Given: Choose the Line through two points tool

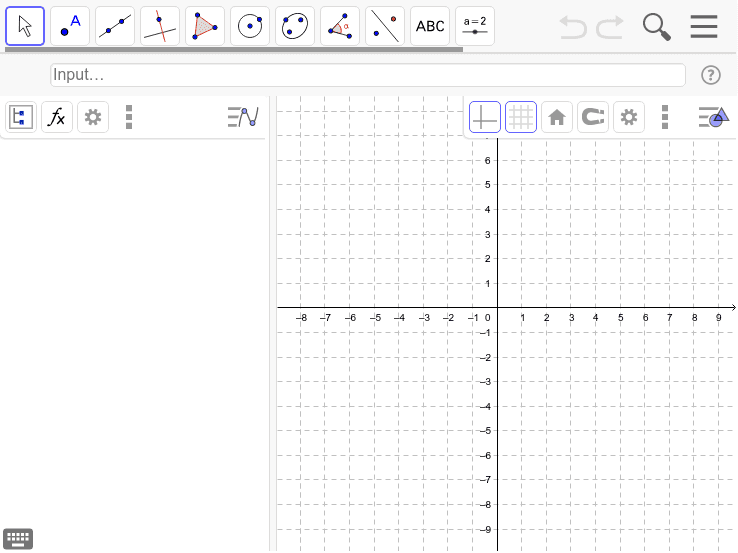Looking at the screenshot, I should coord(115,26).
